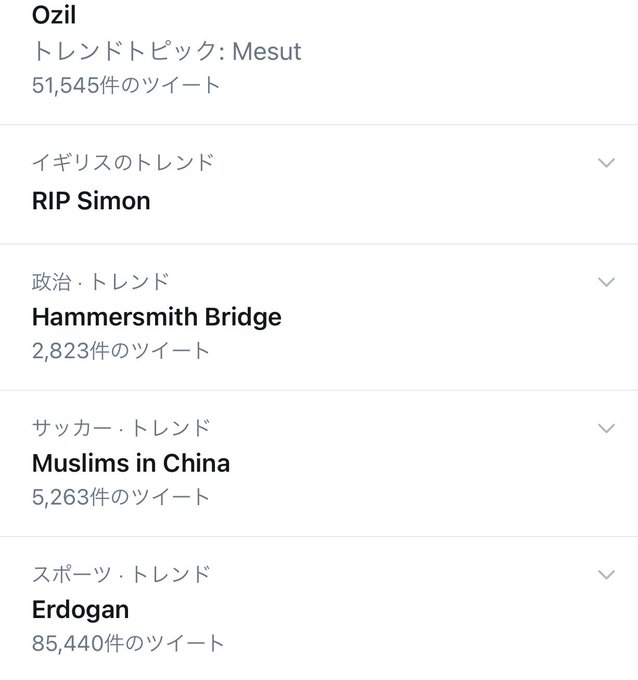View the 5,263件のツイート tweet count
Viewport: 638px width, 680px height.
[121, 497]
